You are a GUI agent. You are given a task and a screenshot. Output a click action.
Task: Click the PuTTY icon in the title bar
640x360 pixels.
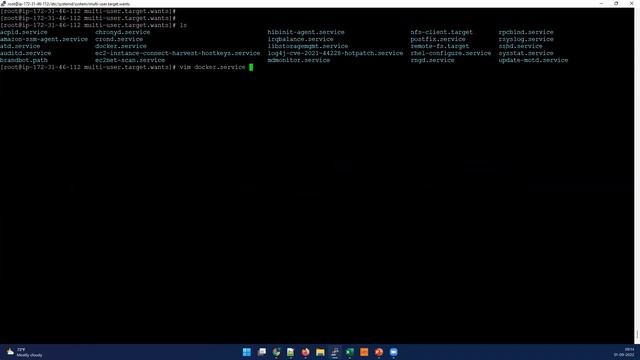pos(3,3)
